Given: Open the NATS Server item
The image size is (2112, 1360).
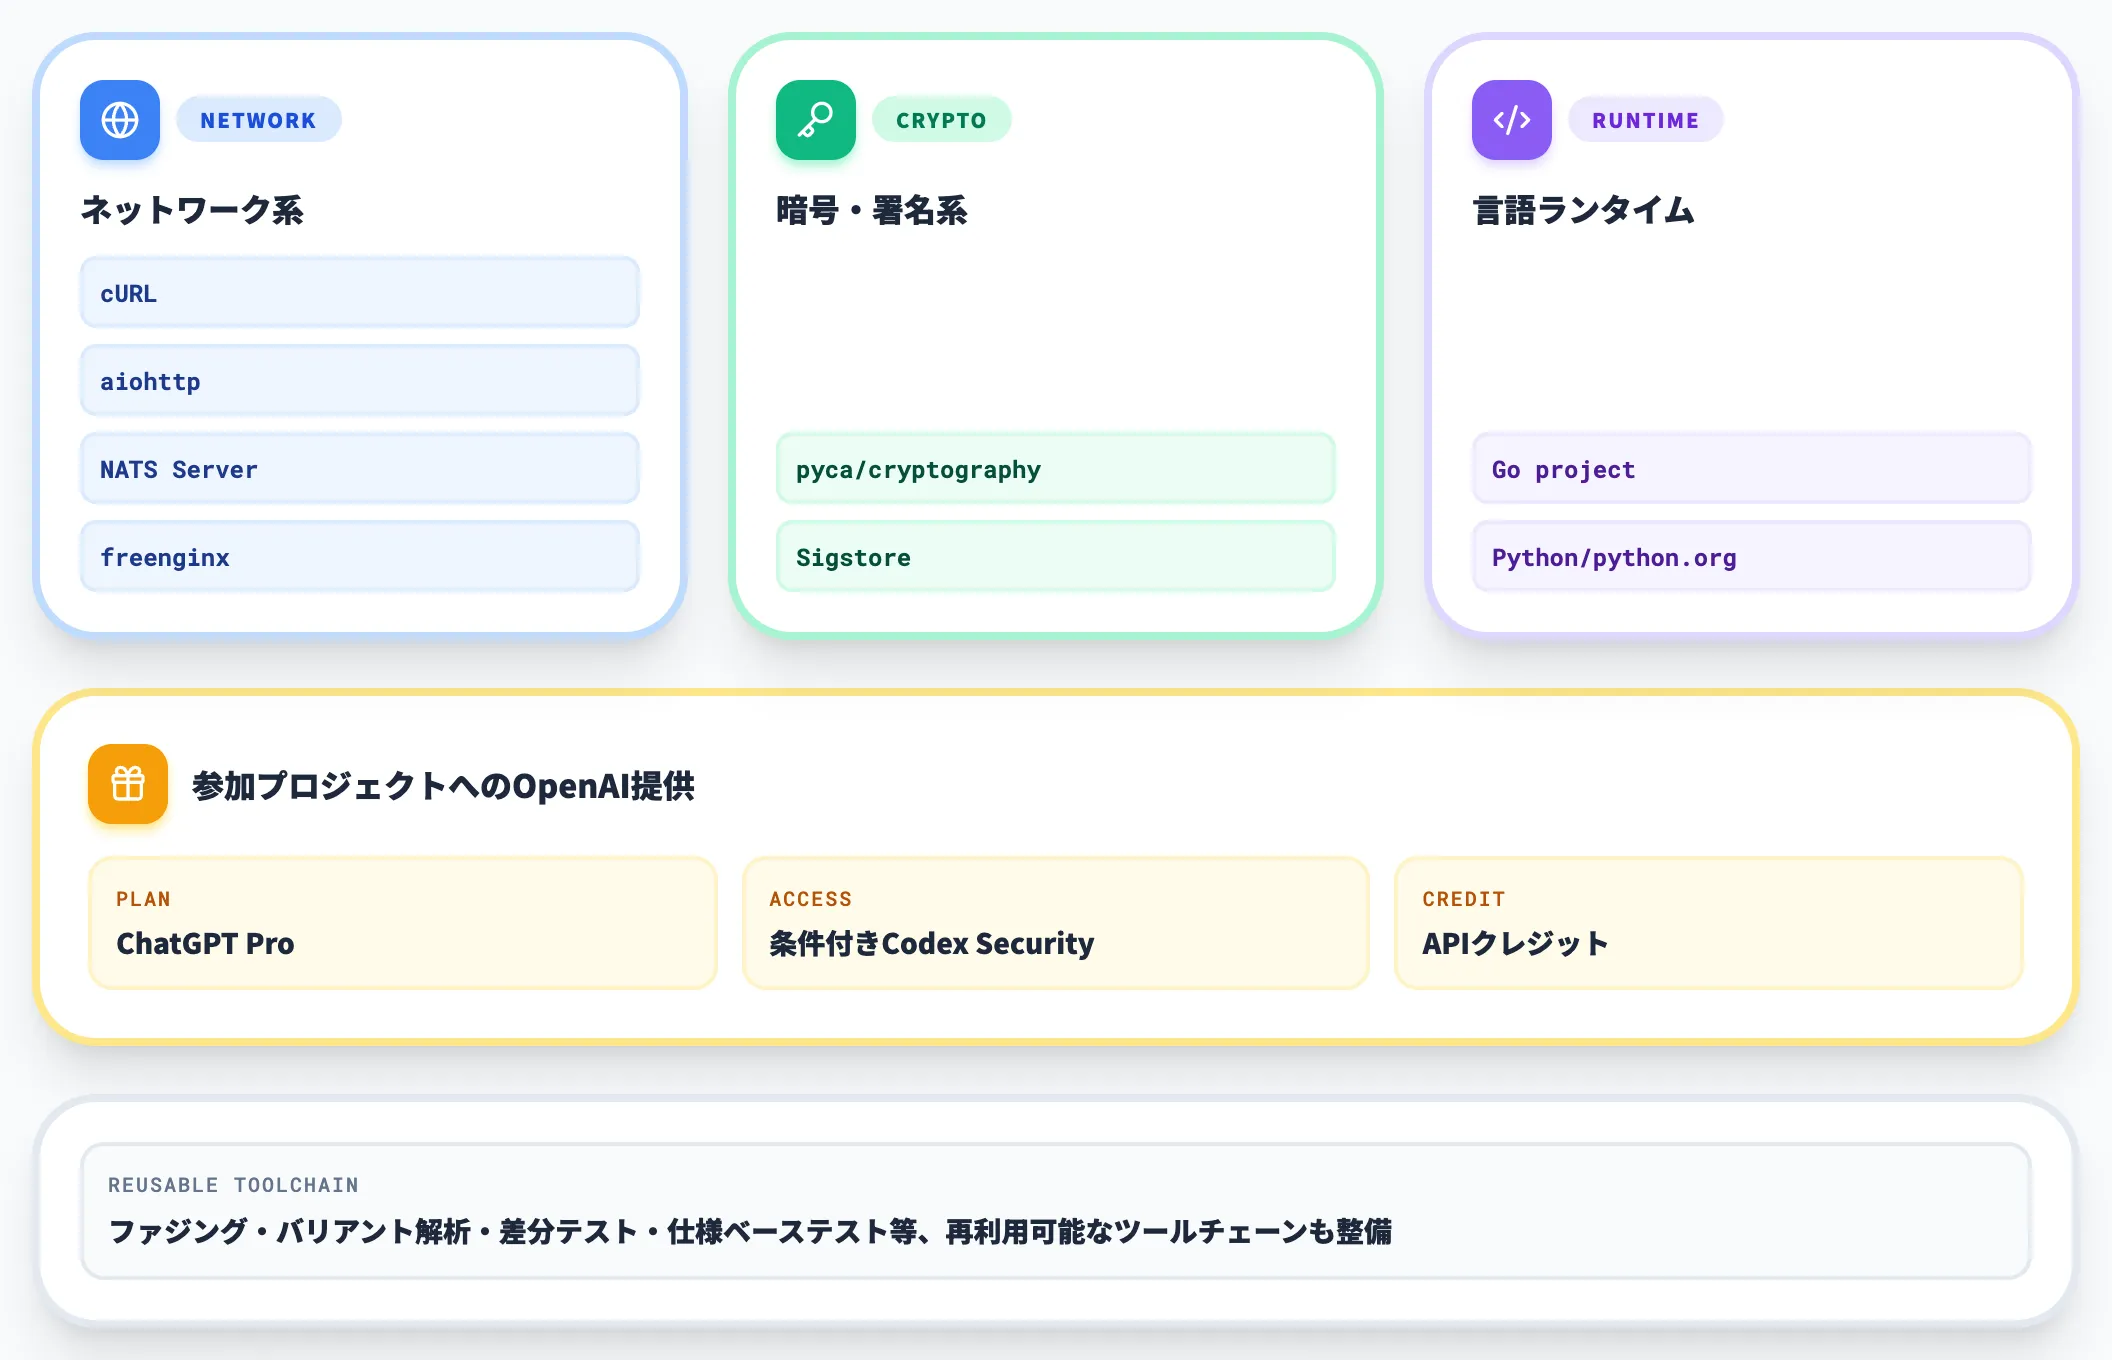Looking at the screenshot, I should click(360, 469).
